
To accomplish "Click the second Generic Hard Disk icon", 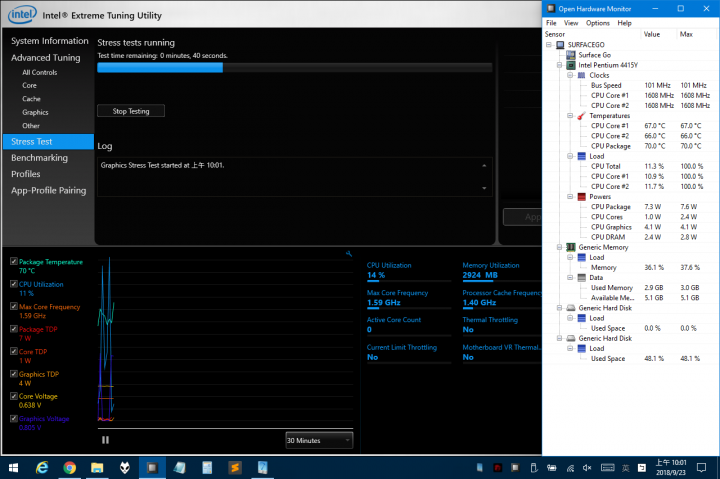I will pyautogui.click(x=571, y=338).
